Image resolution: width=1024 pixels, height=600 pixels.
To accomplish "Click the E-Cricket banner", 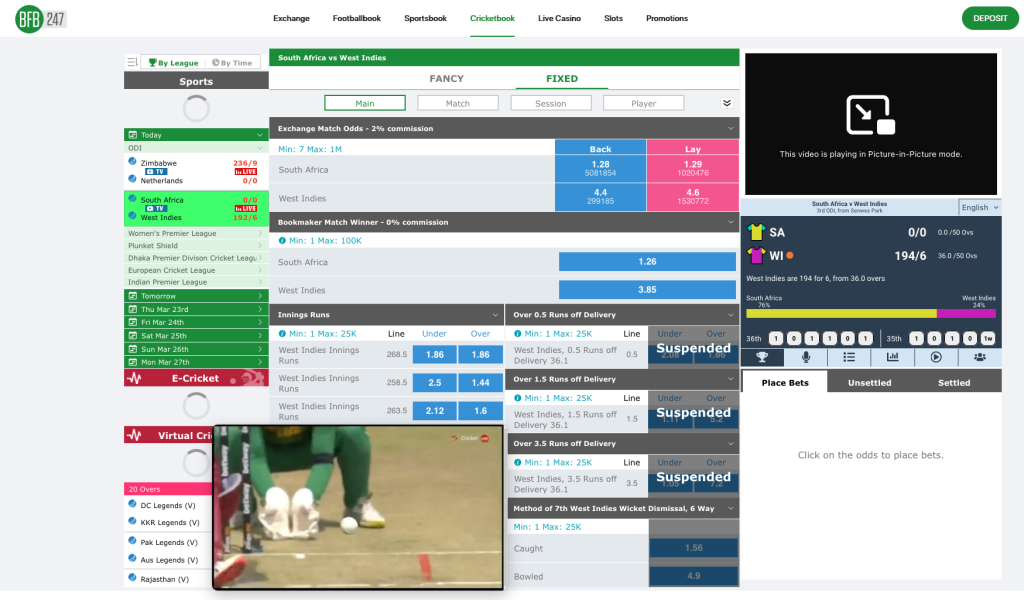I will coord(196,378).
